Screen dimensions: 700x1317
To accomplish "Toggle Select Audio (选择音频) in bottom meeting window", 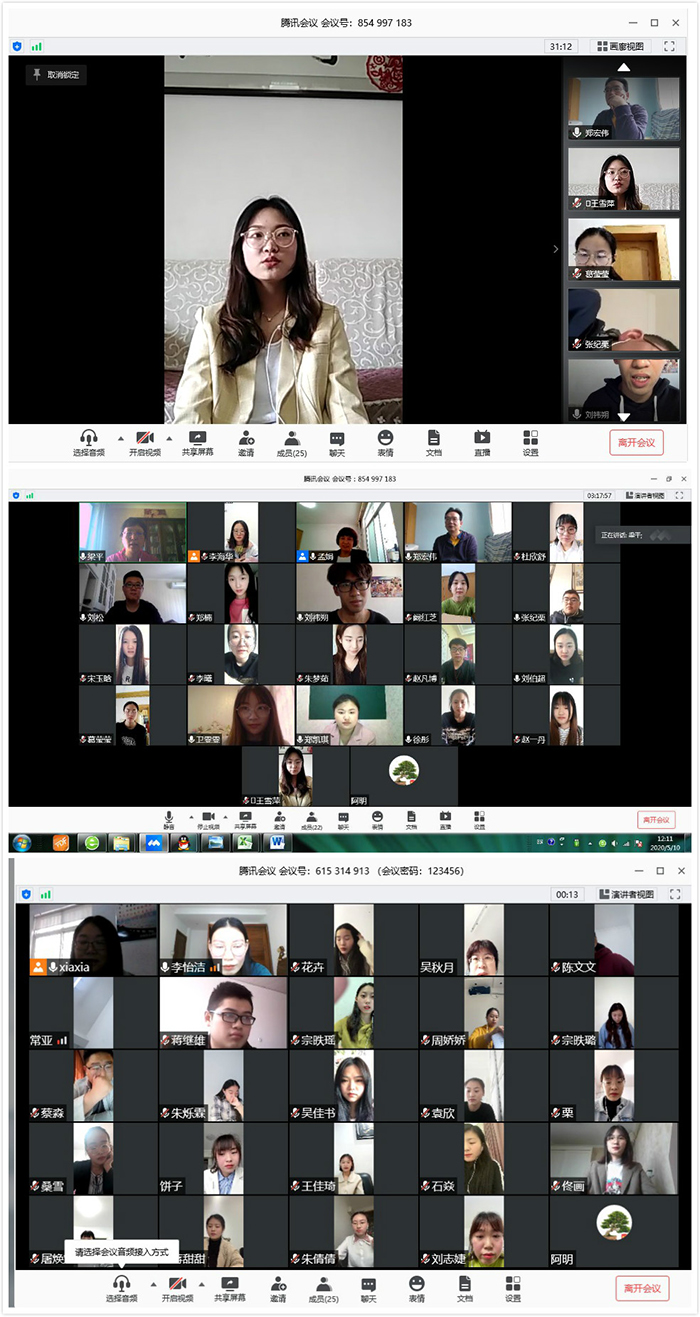I will click(x=122, y=1289).
